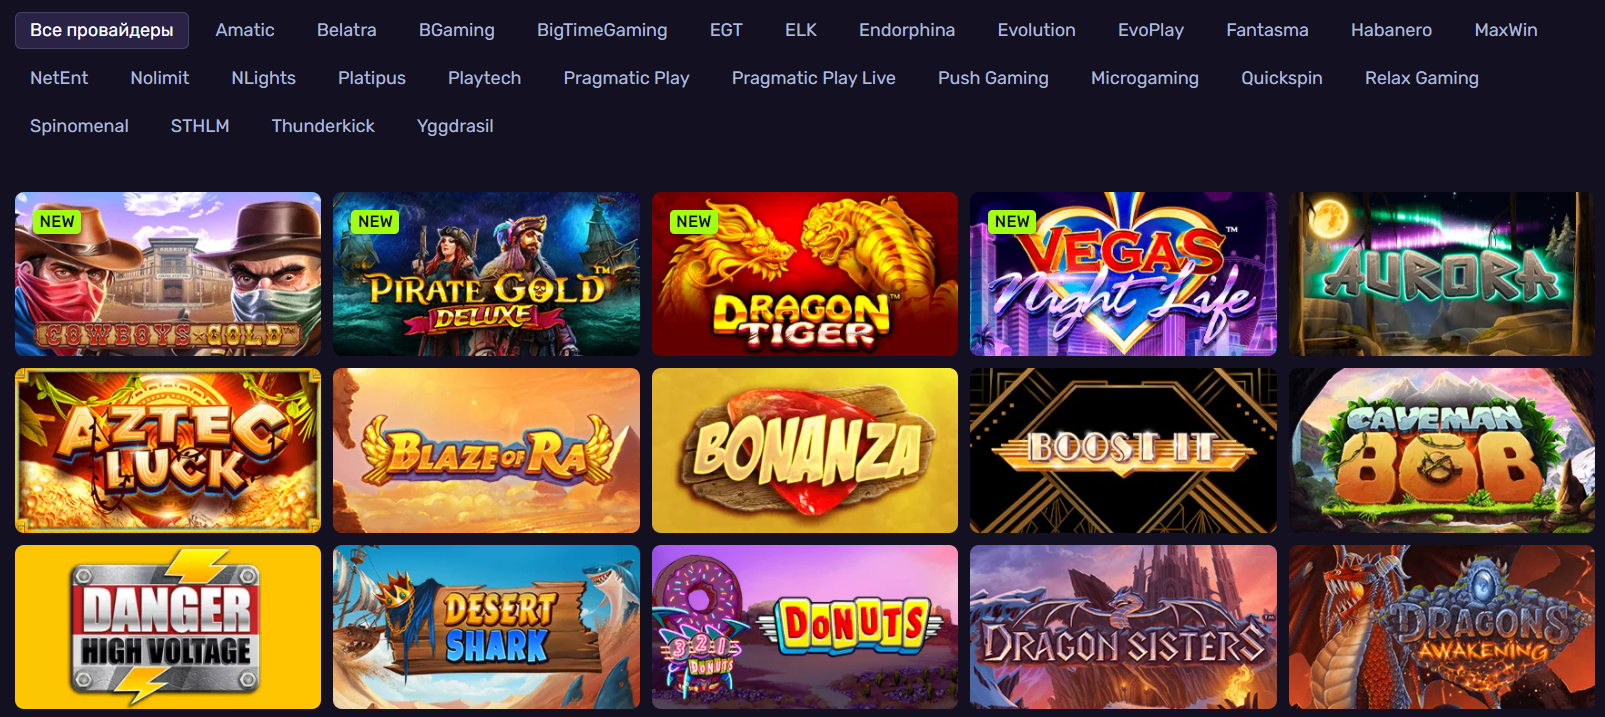
Task: Select the Bonanza game tile
Action: pyautogui.click(x=805, y=450)
